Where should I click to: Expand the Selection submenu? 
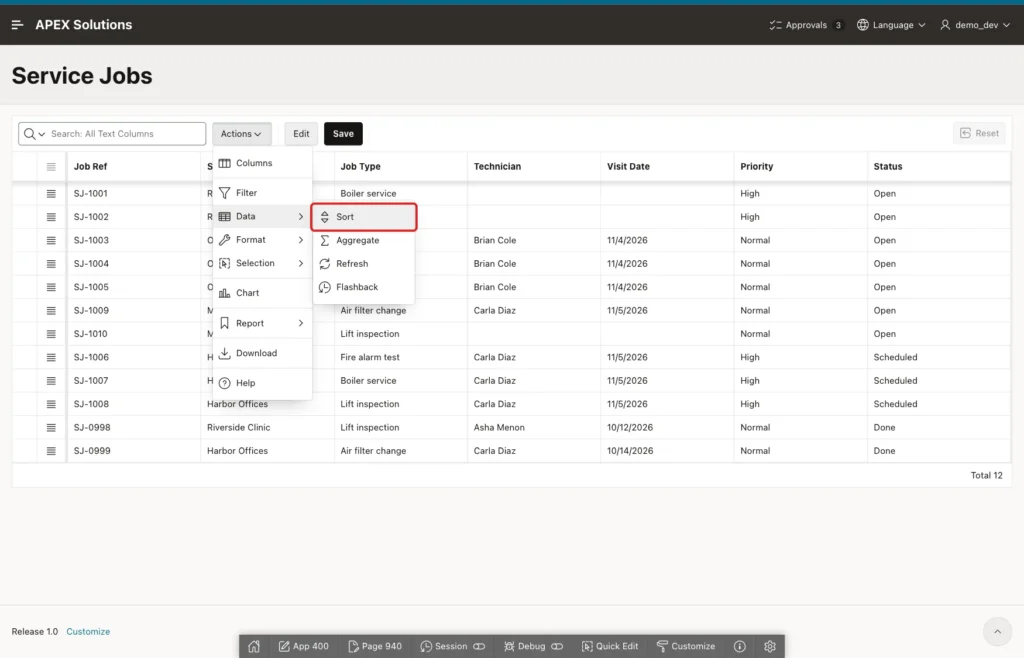(x=262, y=263)
